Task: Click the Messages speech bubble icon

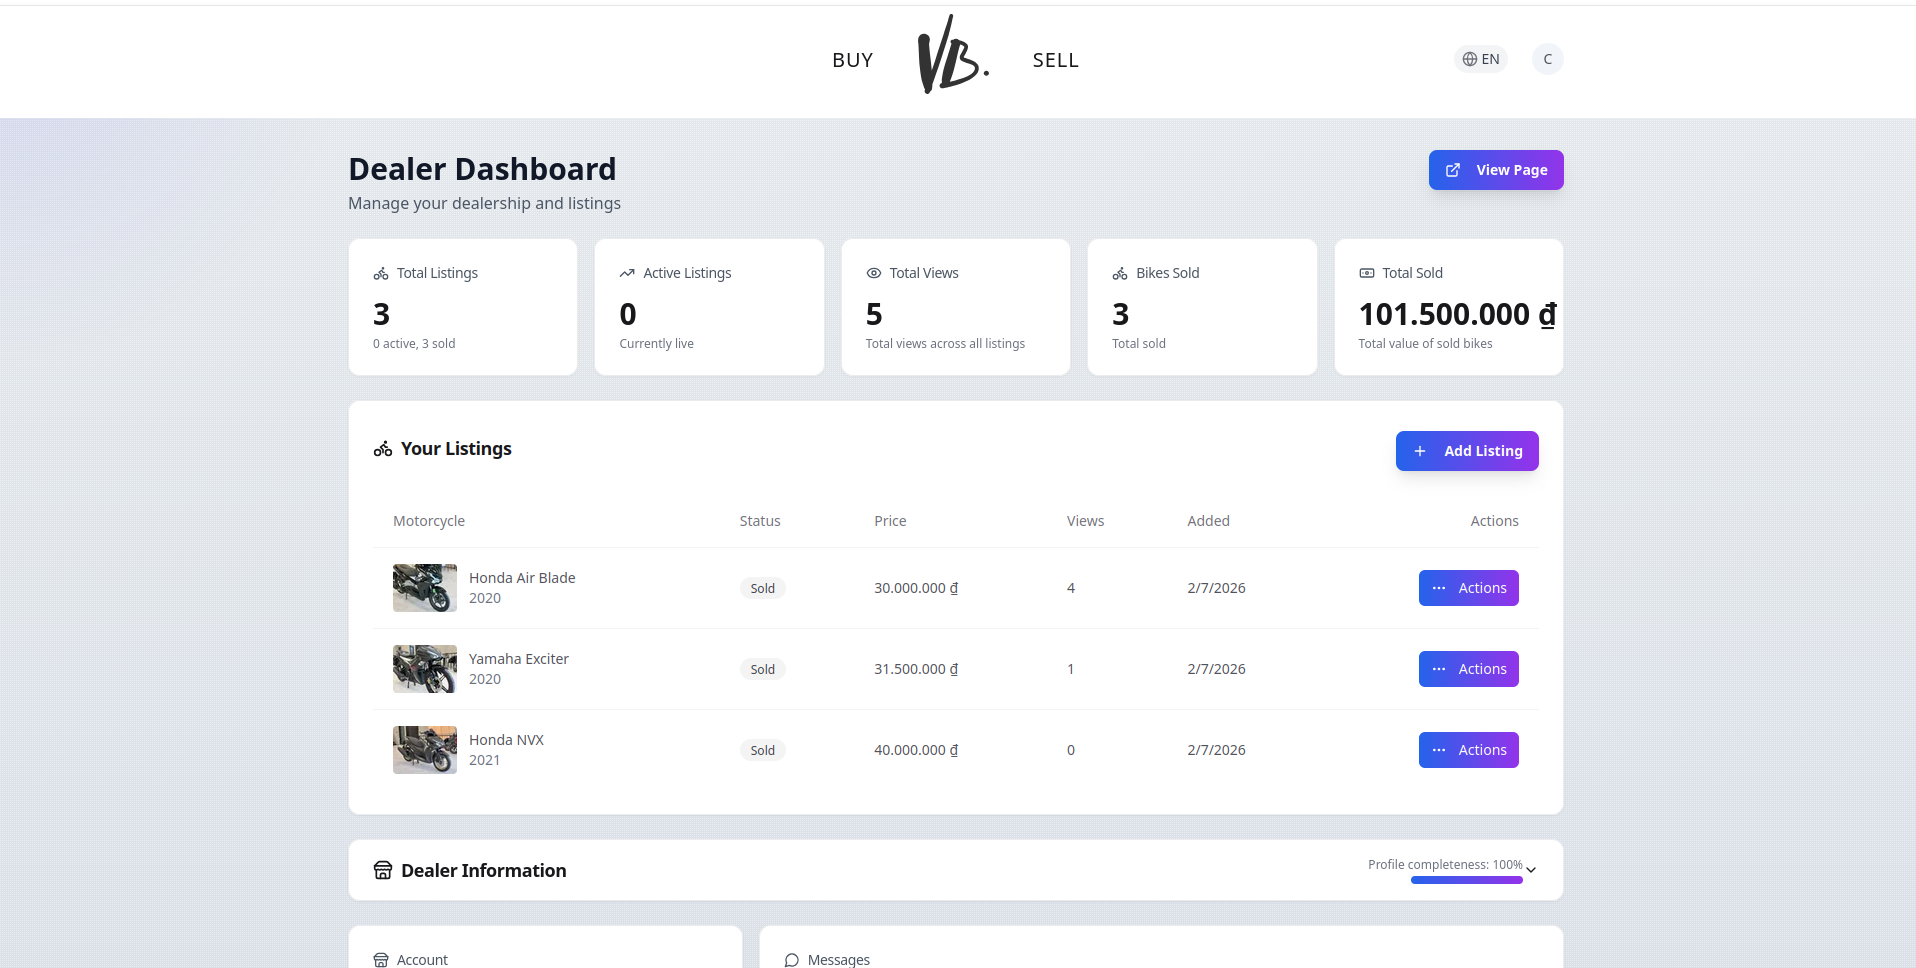Action: [x=792, y=960]
